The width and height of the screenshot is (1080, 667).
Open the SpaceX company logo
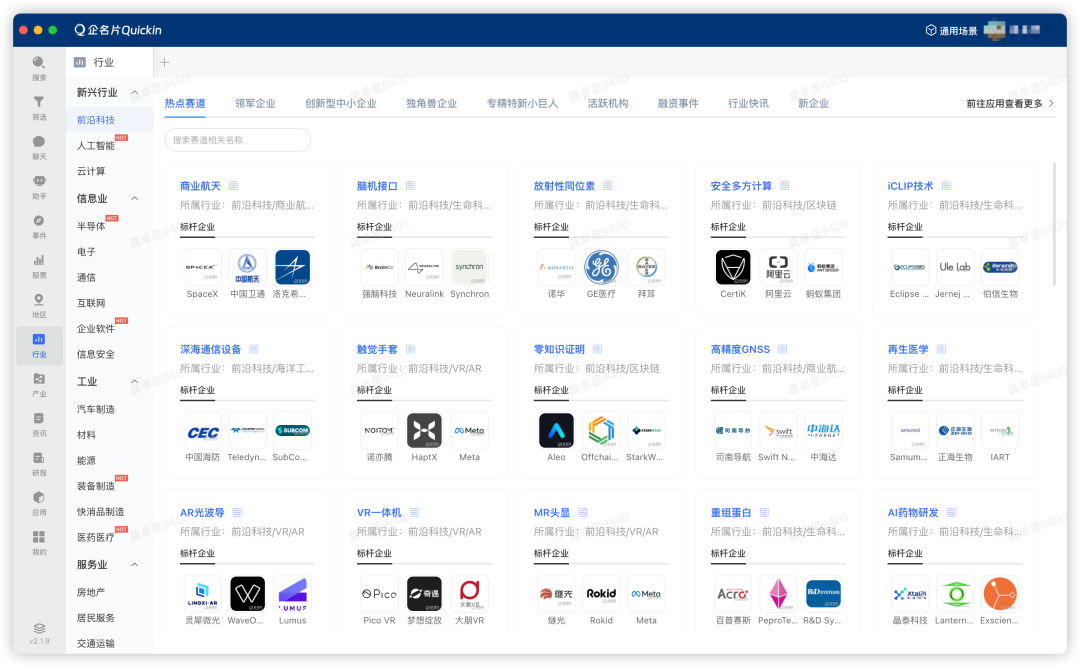point(202,267)
